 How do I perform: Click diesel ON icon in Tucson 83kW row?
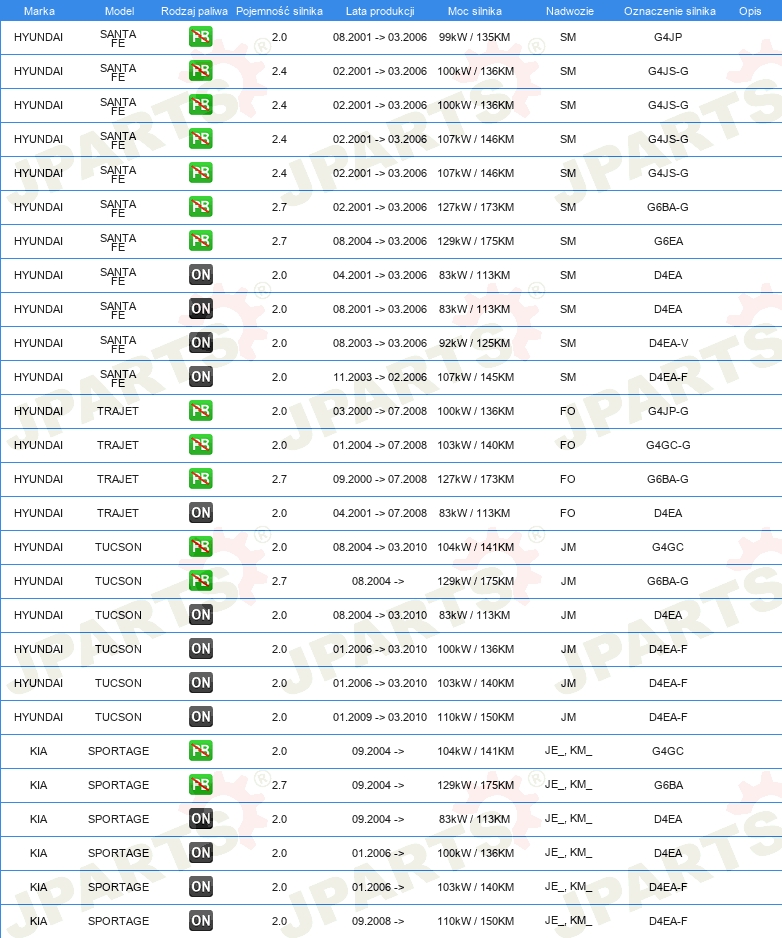coord(200,615)
